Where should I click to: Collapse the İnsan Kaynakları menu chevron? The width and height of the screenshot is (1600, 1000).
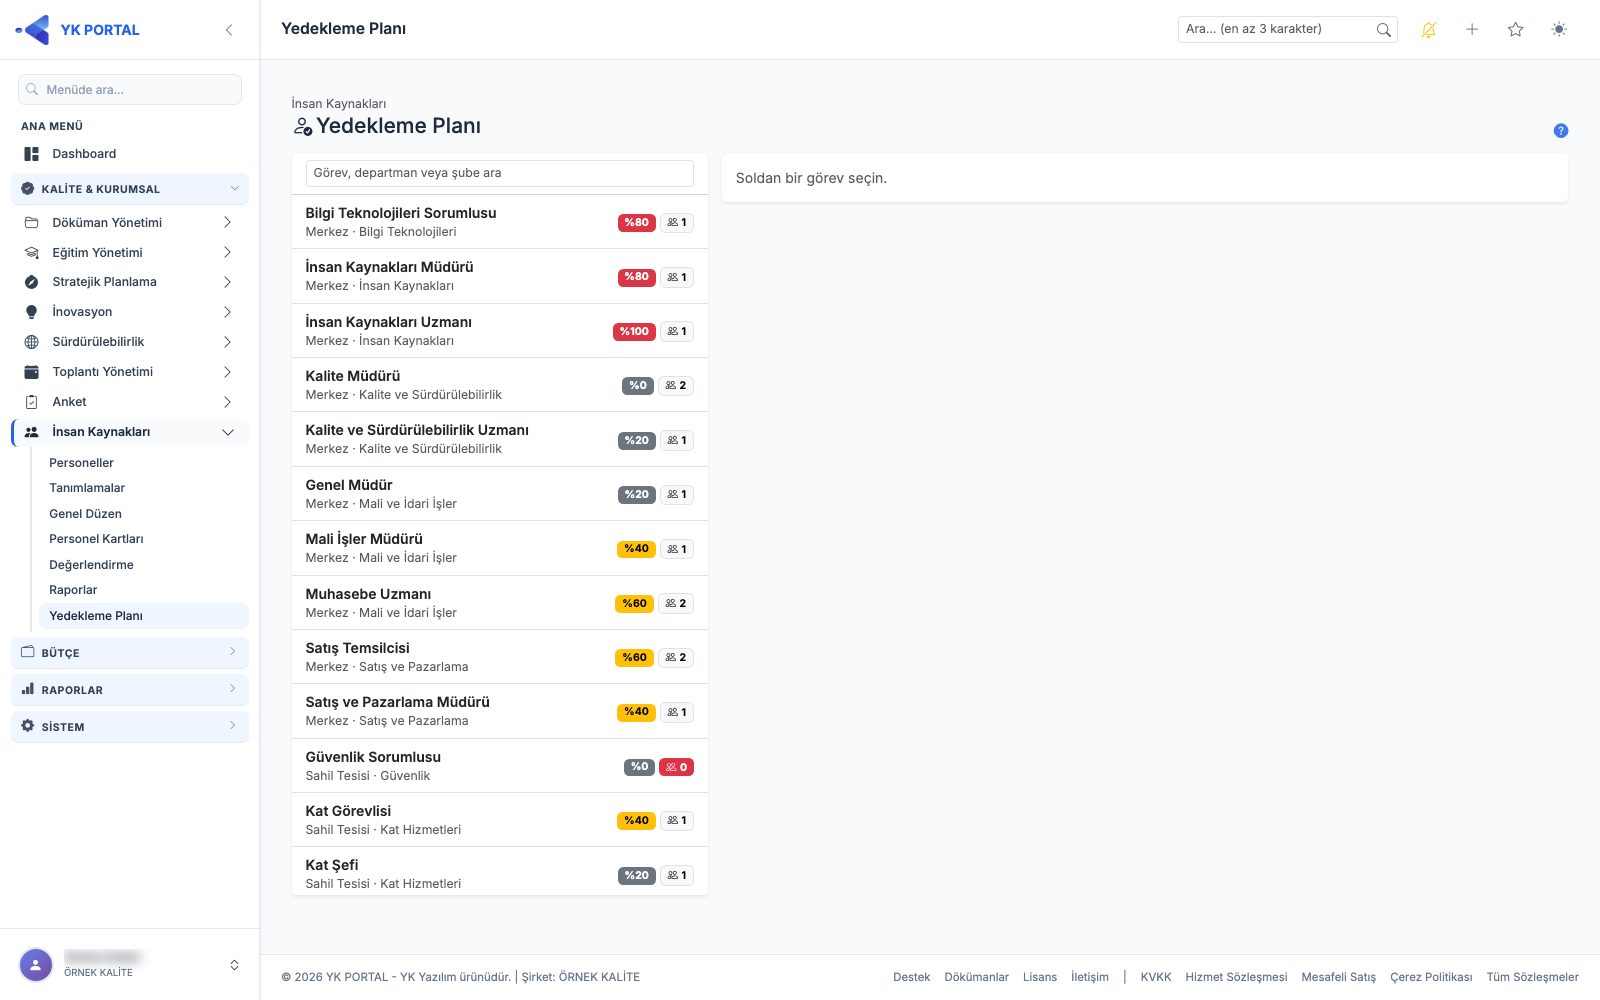[x=228, y=432]
